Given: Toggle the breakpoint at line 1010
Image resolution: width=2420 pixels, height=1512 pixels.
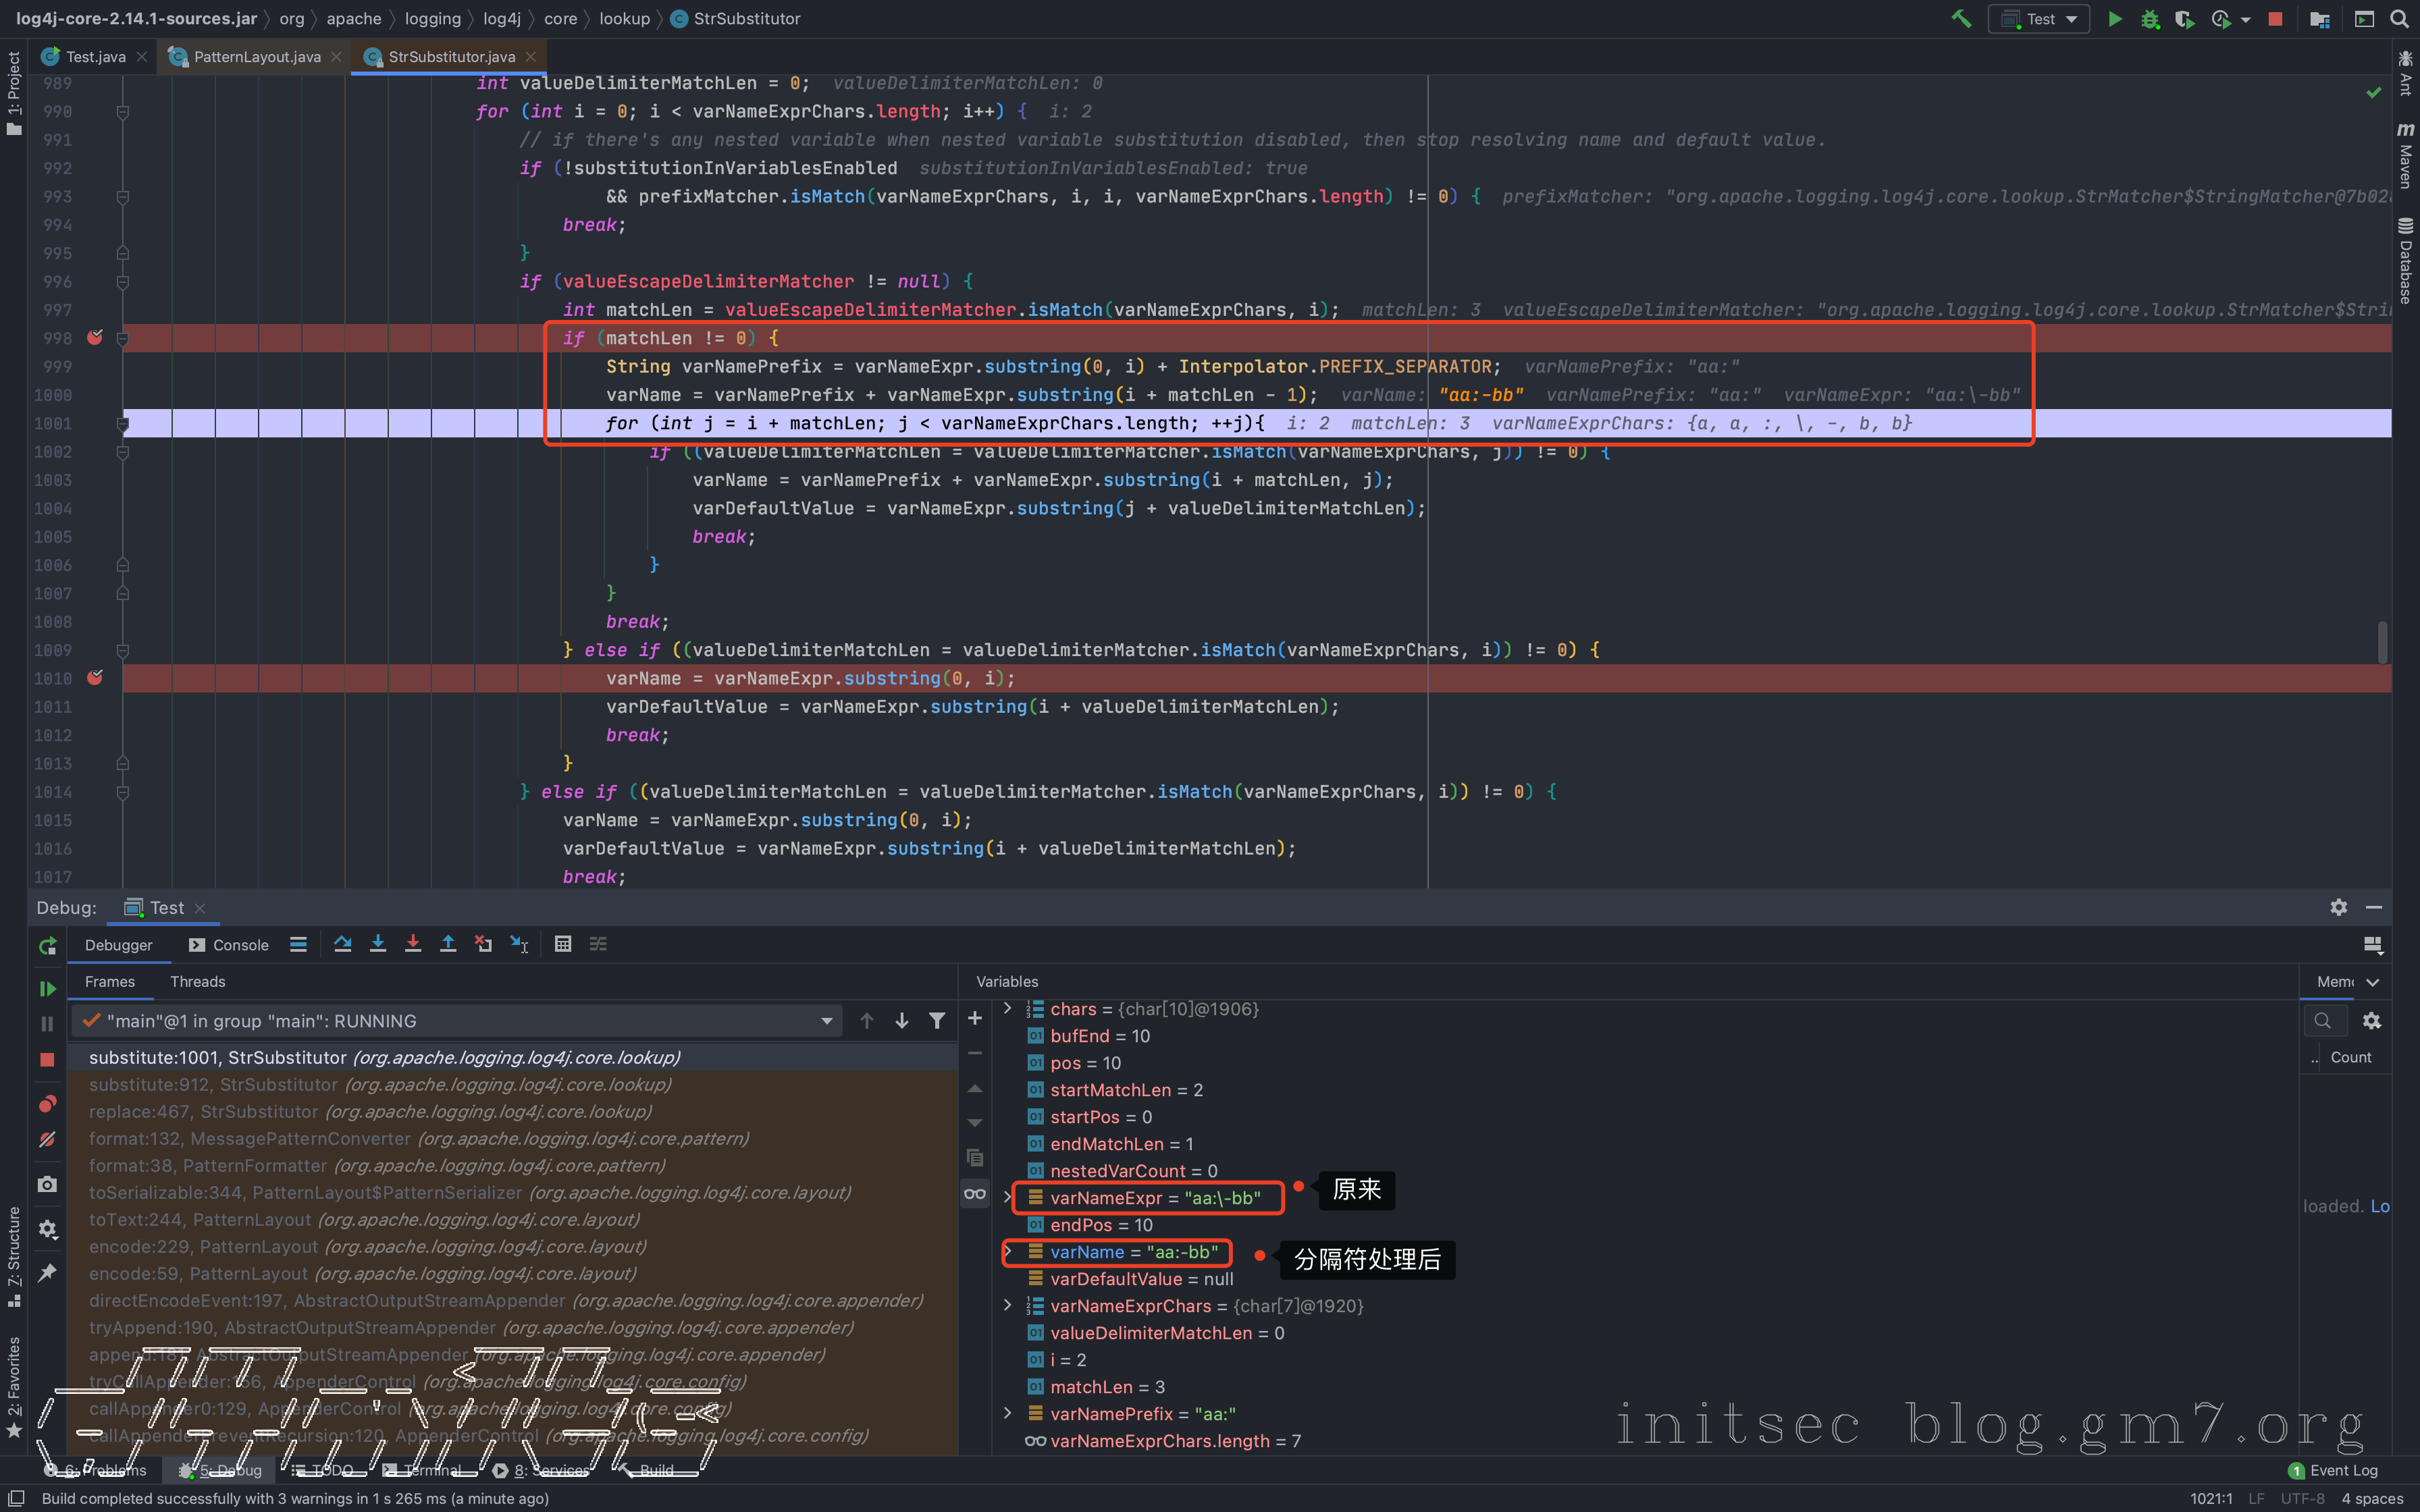Looking at the screenshot, I should click(95, 678).
